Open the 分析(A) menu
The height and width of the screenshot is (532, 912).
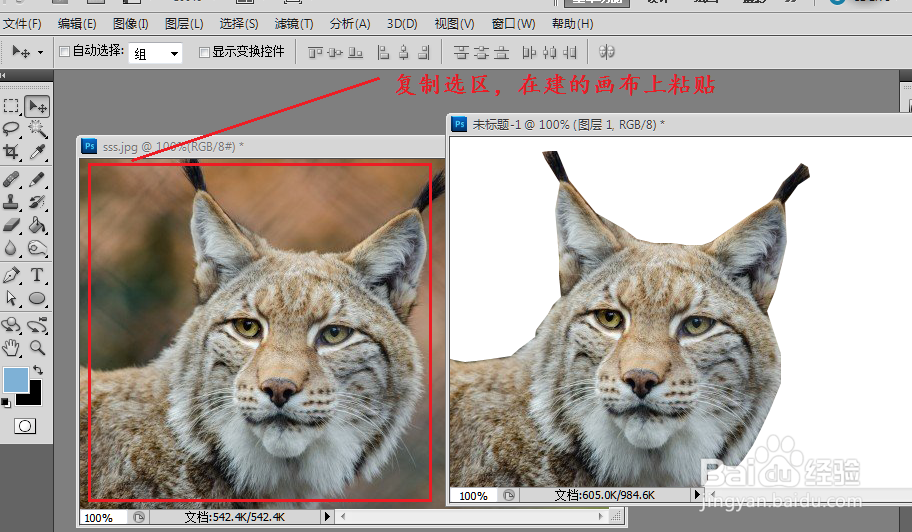click(x=350, y=24)
